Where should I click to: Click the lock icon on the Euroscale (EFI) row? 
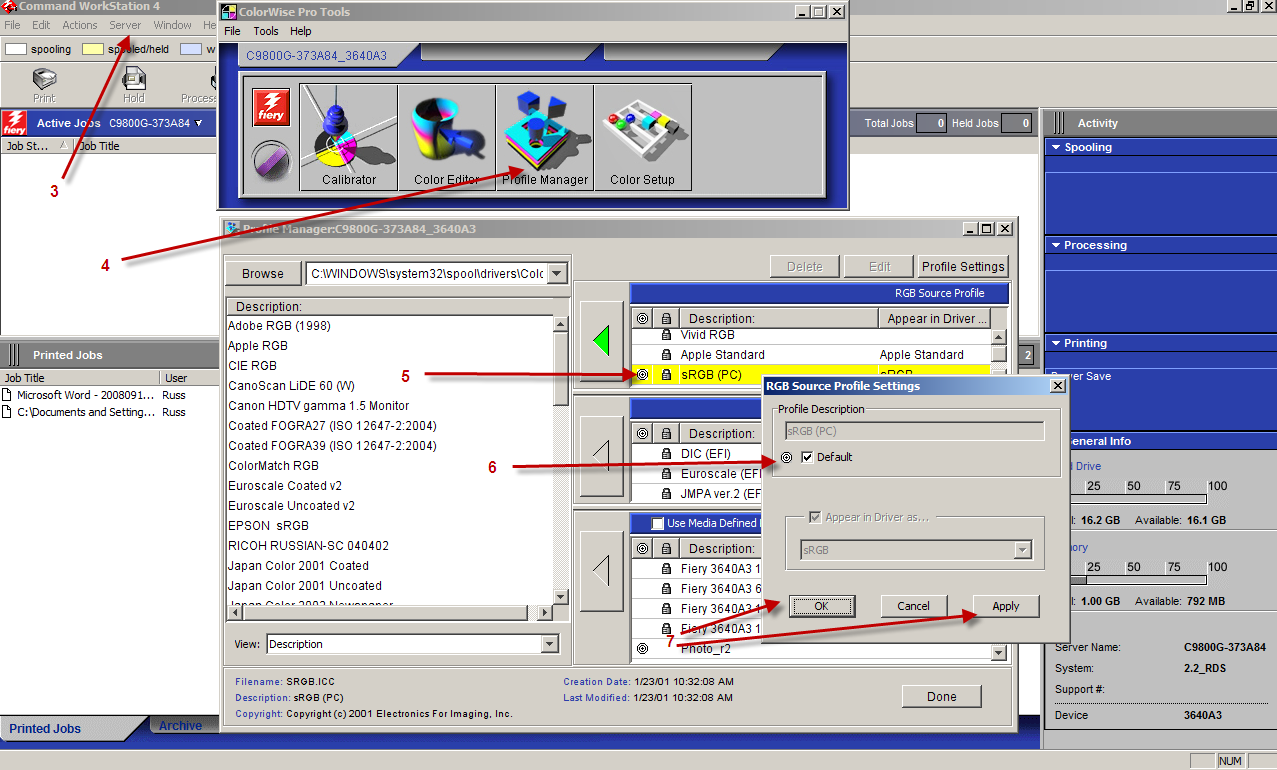point(667,474)
